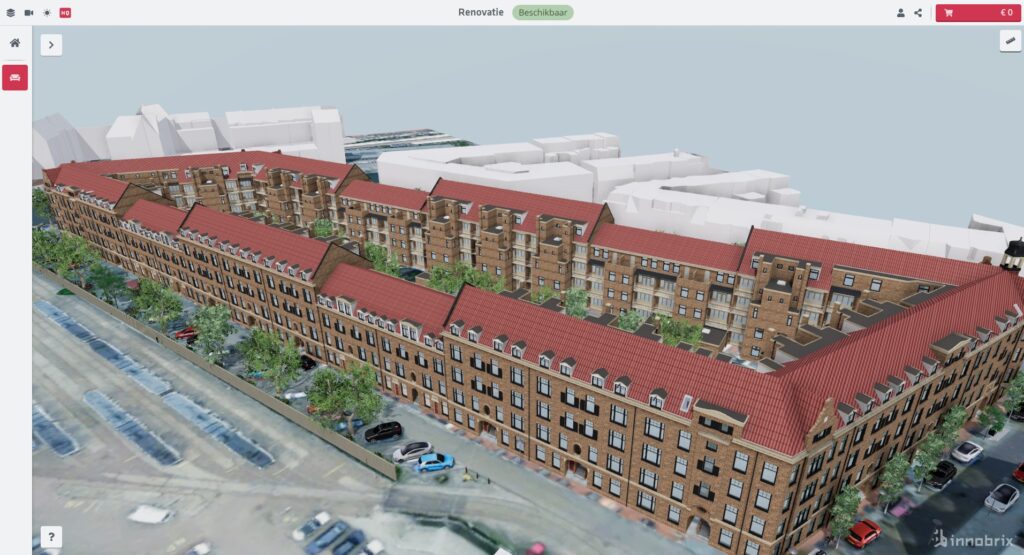Viewport: 1024px width, 555px height.
Task: Select the blue car parked on street
Action: click(435, 462)
